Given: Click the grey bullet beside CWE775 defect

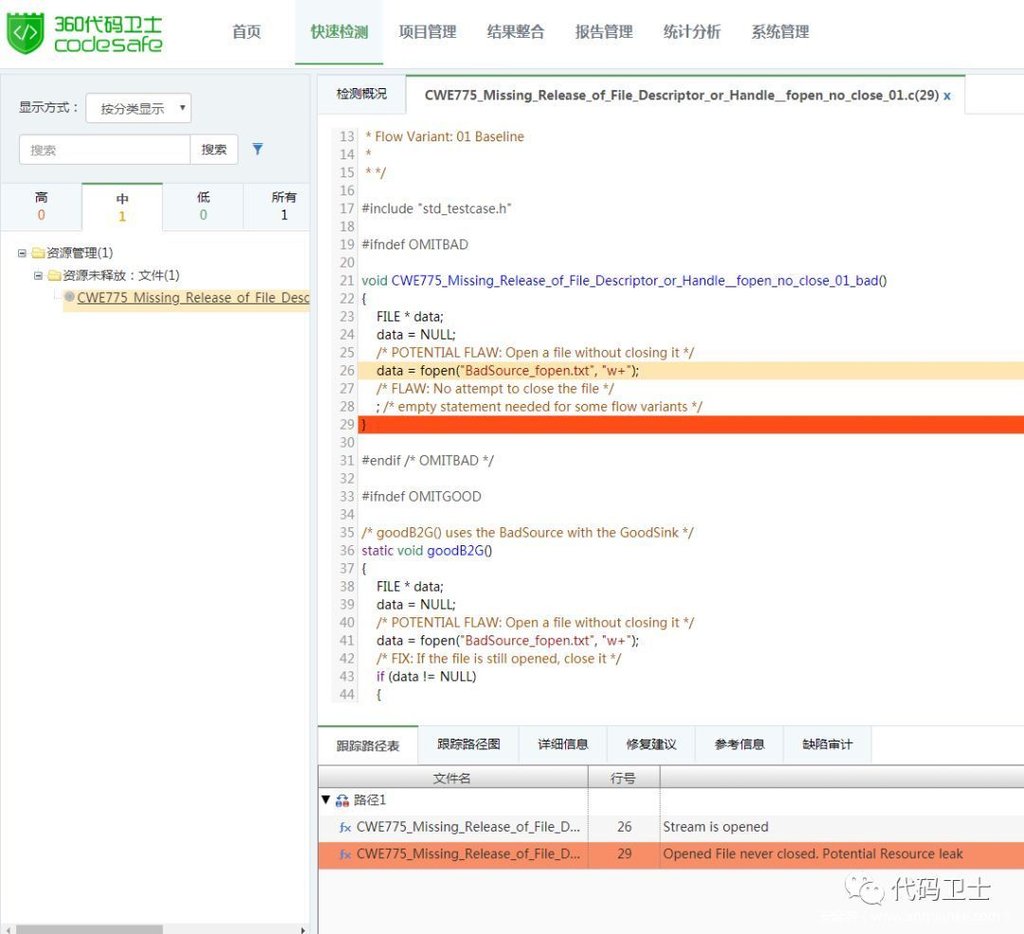Looking at the screenshot, I should coord(69,297).
